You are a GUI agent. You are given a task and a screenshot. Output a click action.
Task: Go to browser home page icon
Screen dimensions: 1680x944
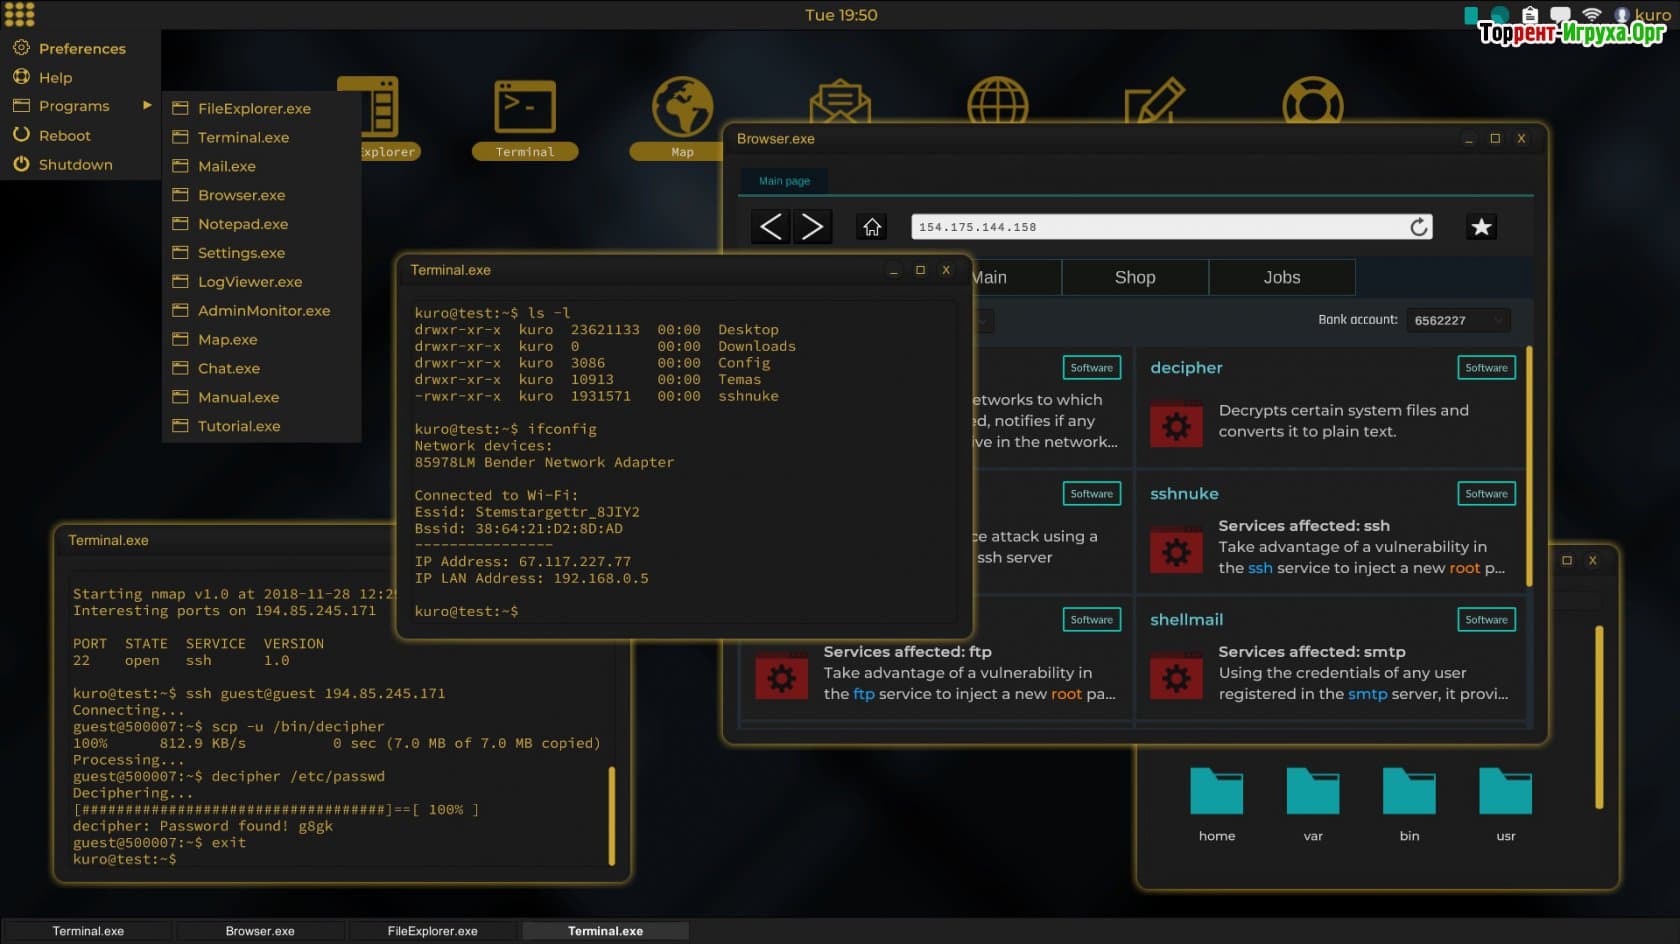[872, 227]
